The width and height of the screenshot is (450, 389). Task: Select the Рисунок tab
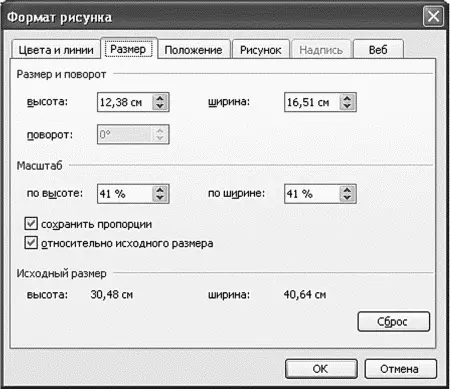pos(261,50)
